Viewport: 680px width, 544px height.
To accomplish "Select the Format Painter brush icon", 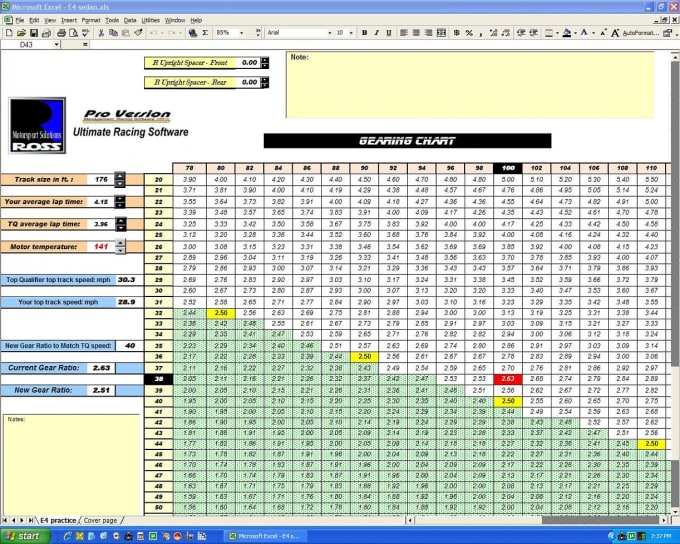I will pyautogui.click(x=138, y=33).
